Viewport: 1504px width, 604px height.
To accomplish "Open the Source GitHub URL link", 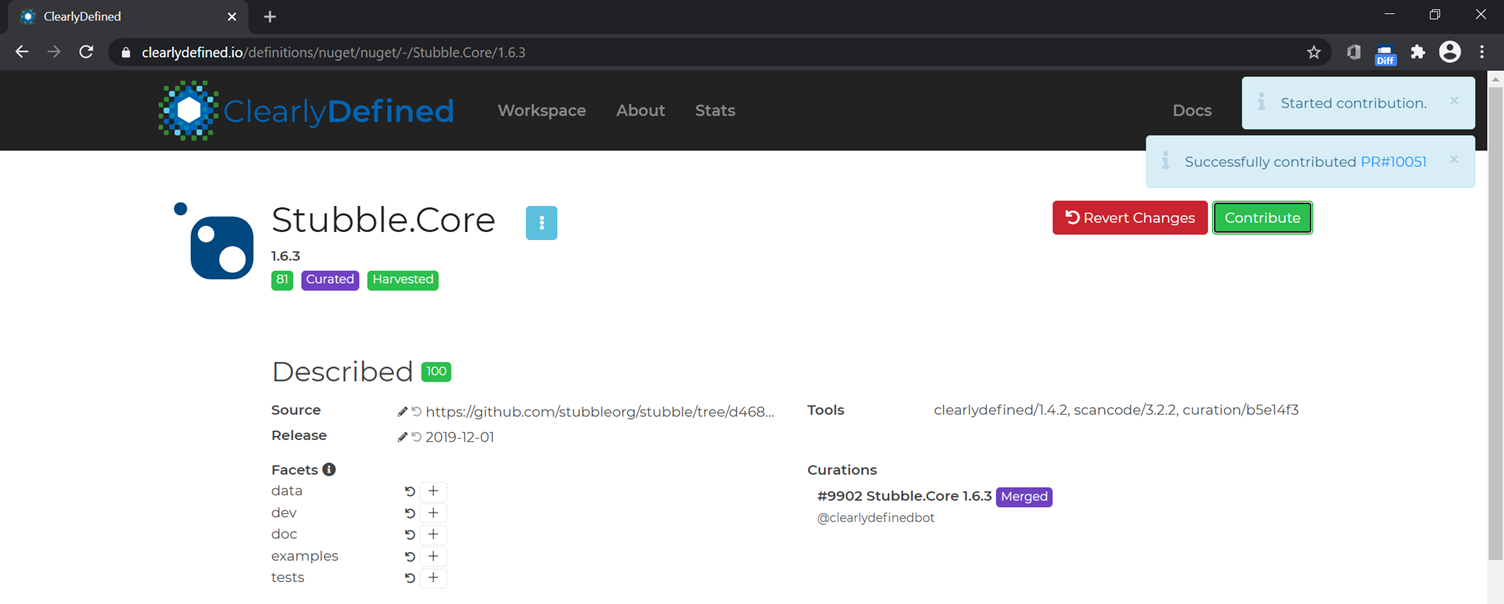I will pos(600,411).
